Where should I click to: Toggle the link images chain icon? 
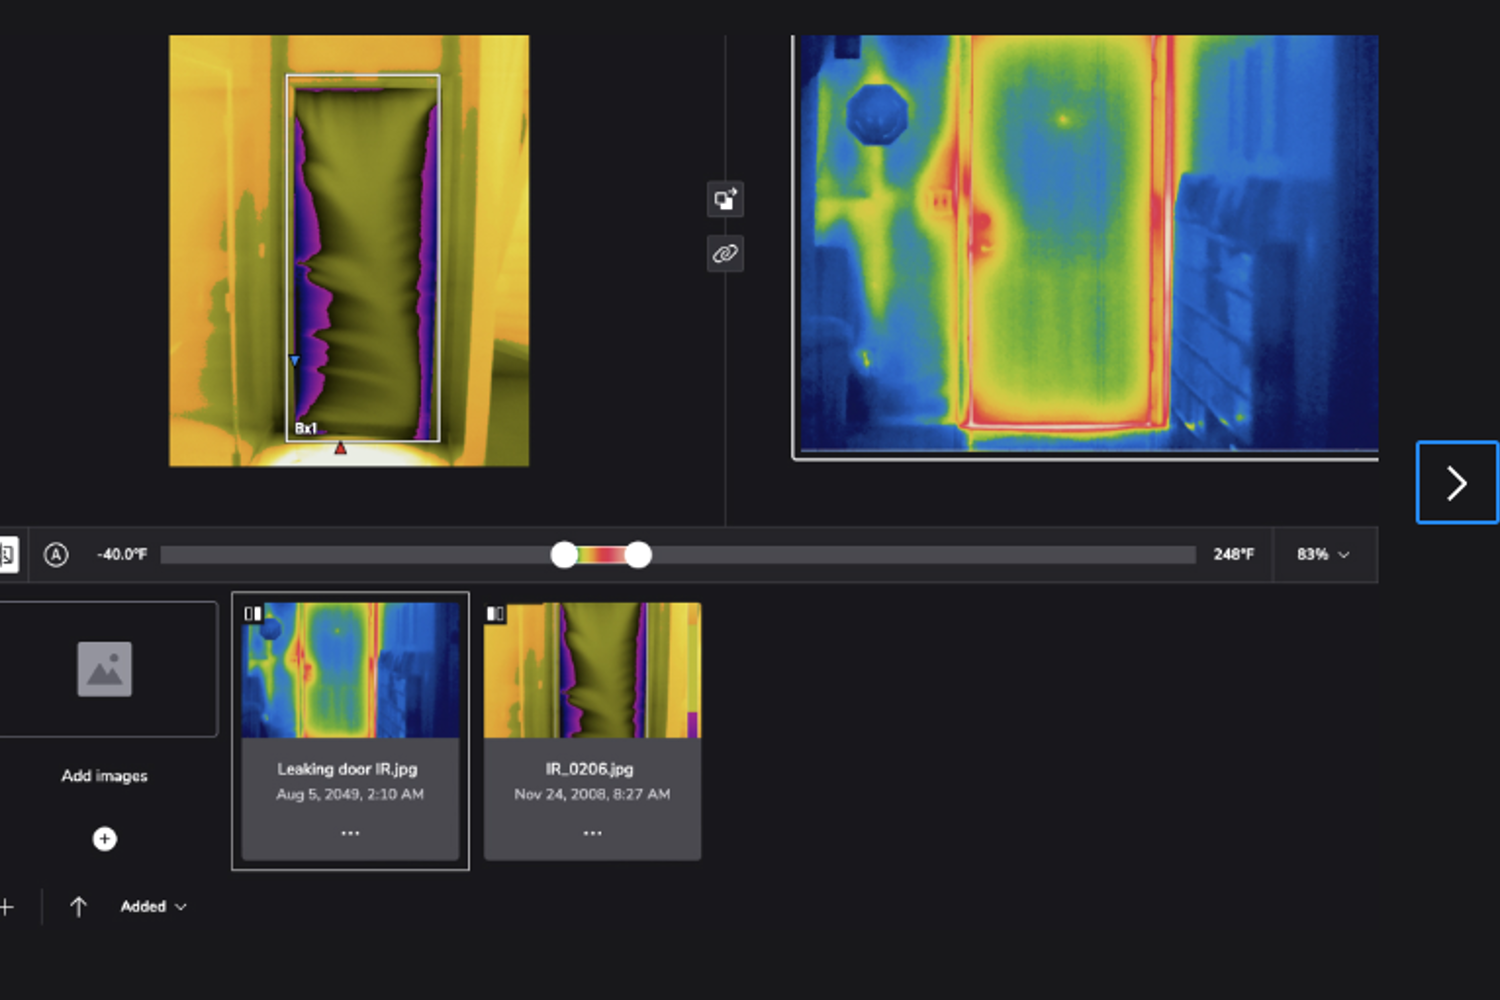(x=725, y=254)
